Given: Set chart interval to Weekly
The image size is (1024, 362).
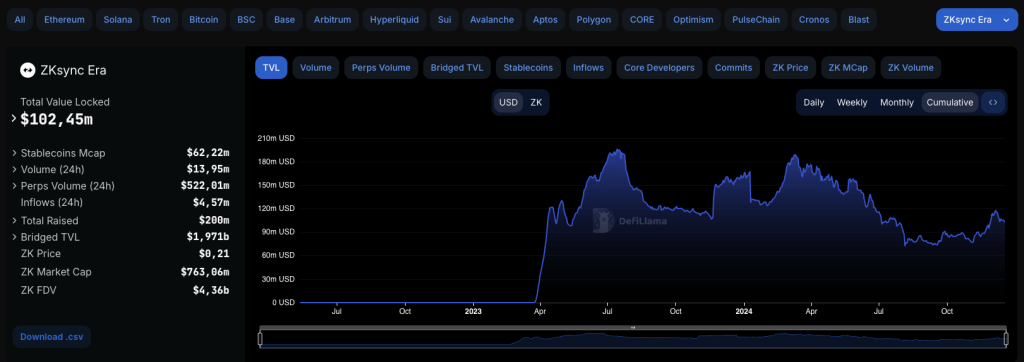Looking at the screenshot, I should (852, 103).
